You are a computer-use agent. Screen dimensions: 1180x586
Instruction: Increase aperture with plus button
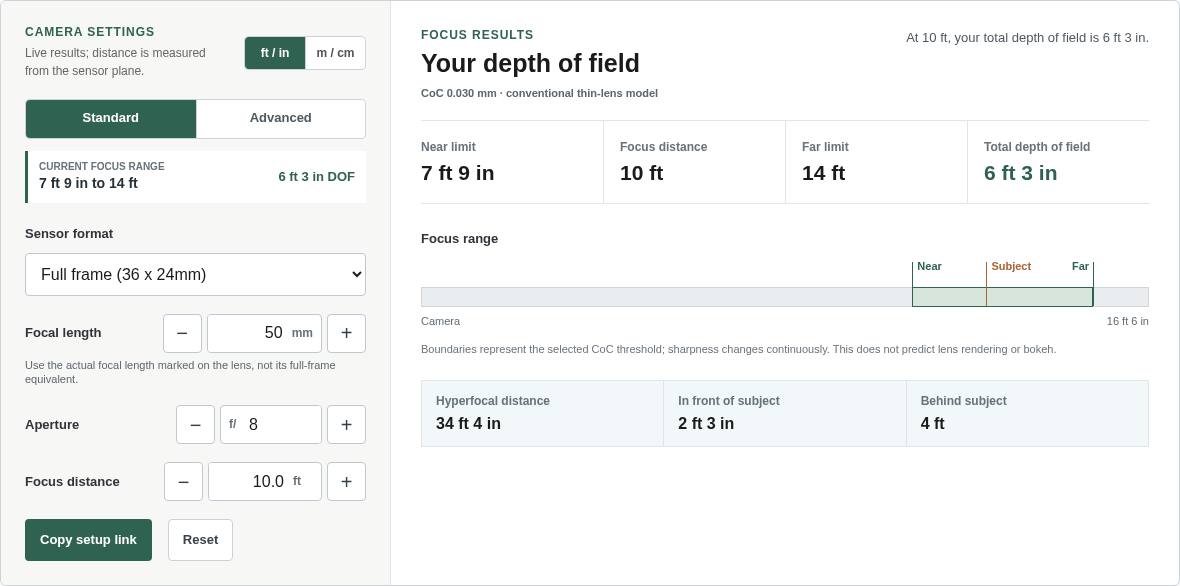pyautogui.click(x=346, y=424)
